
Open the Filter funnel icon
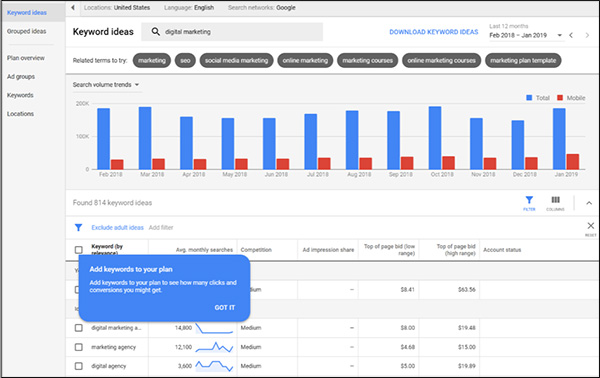point(529,203)
